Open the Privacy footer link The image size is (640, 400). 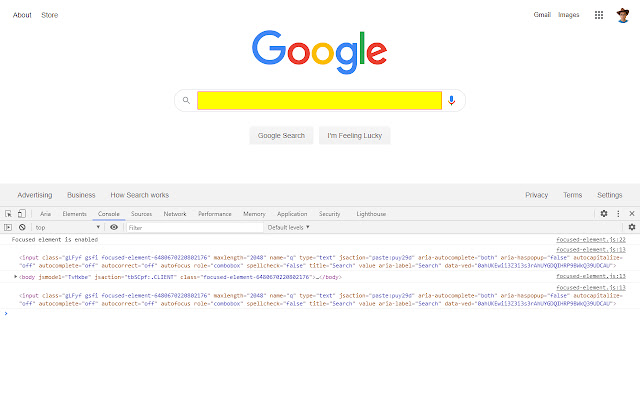tap(536, 195)
